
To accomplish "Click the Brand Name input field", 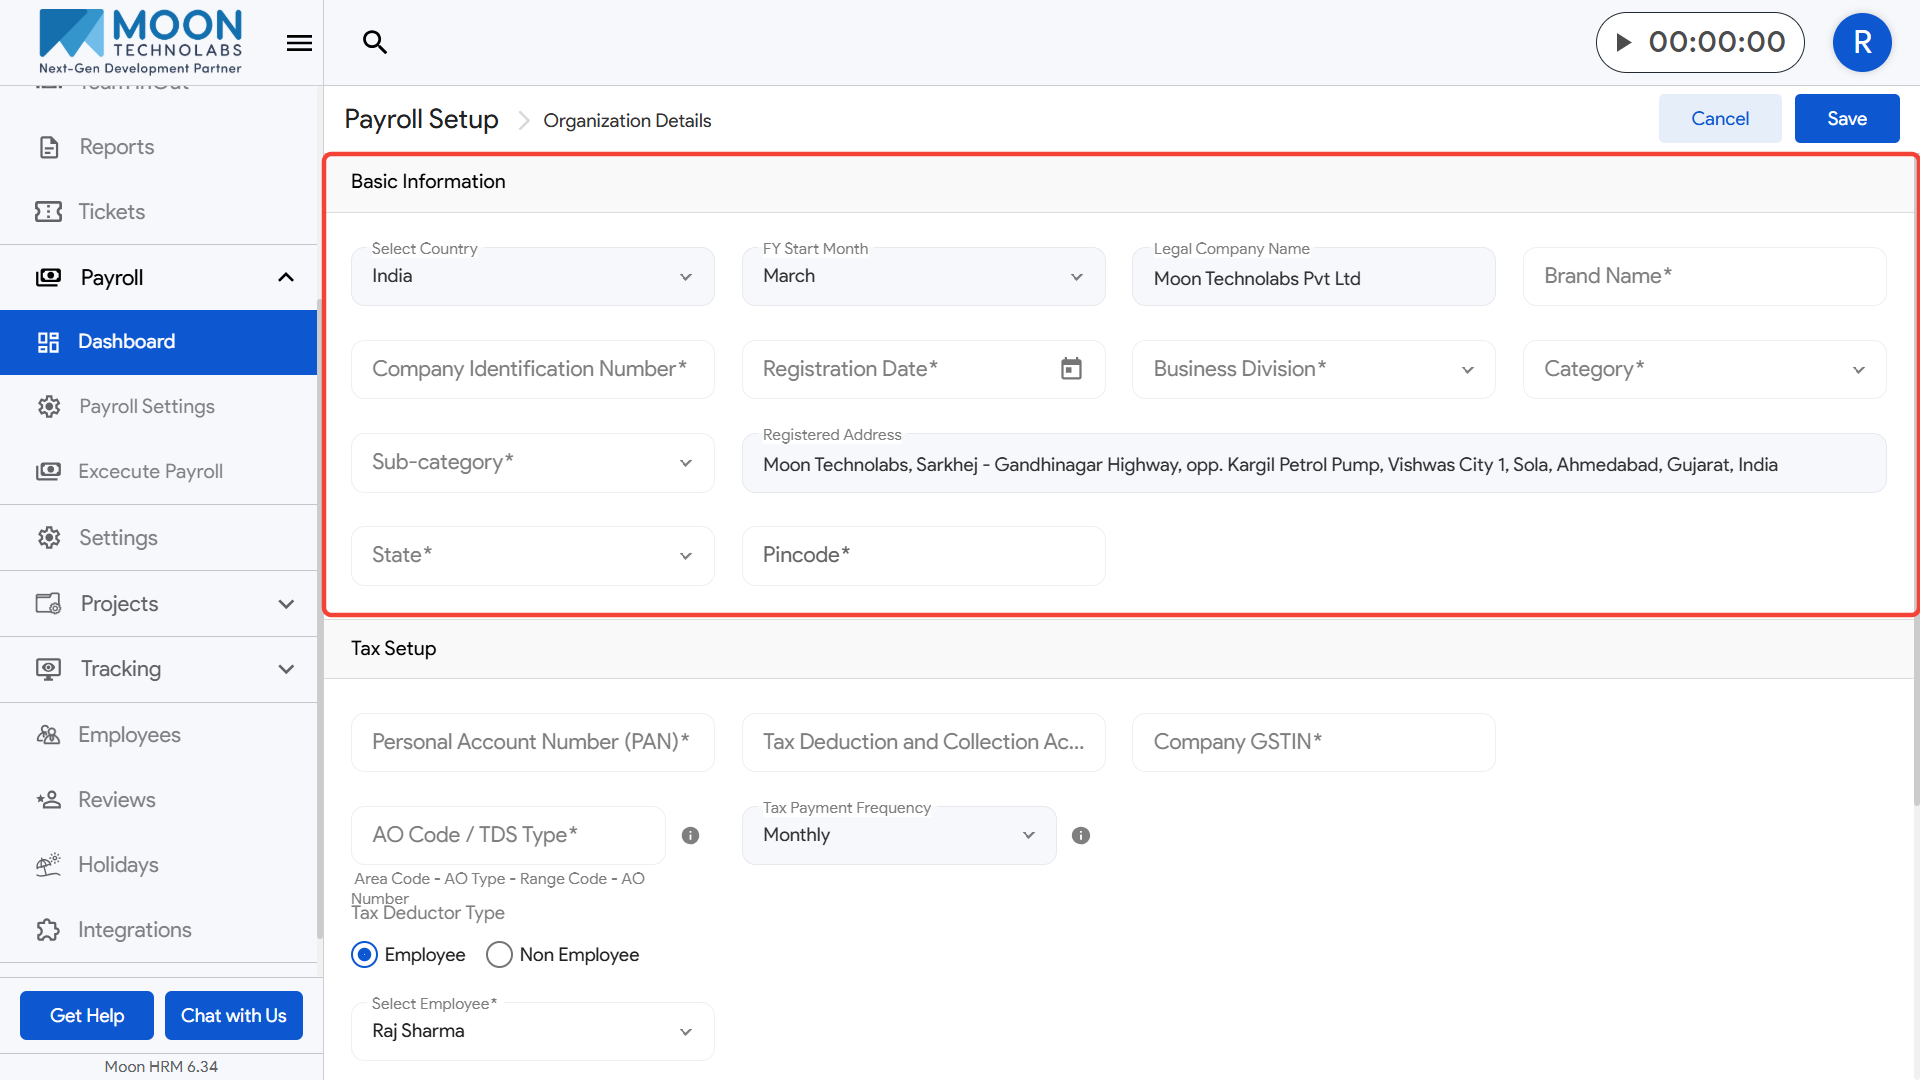I will [x=1703, y=277].
